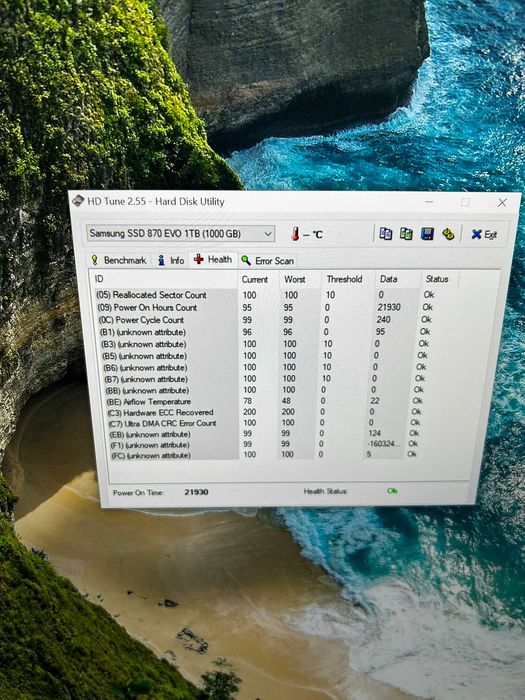Click the Worst column header

pyautogui.click(x=300, y=279)
